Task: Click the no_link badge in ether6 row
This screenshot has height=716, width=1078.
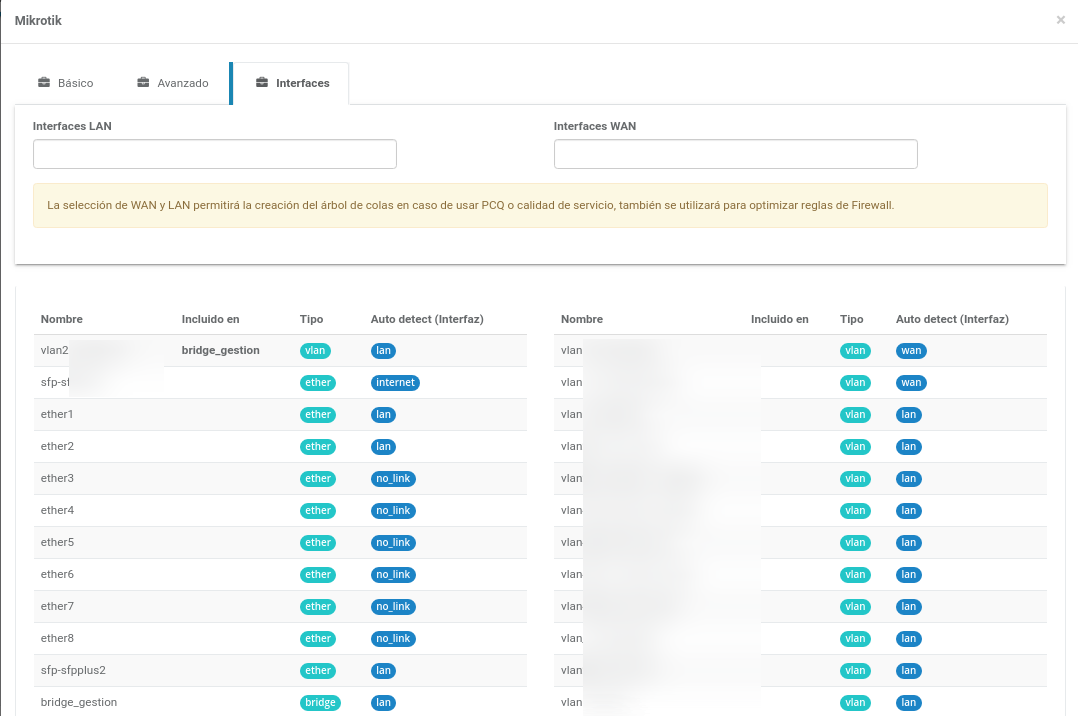Action: (x=393, y=574)
